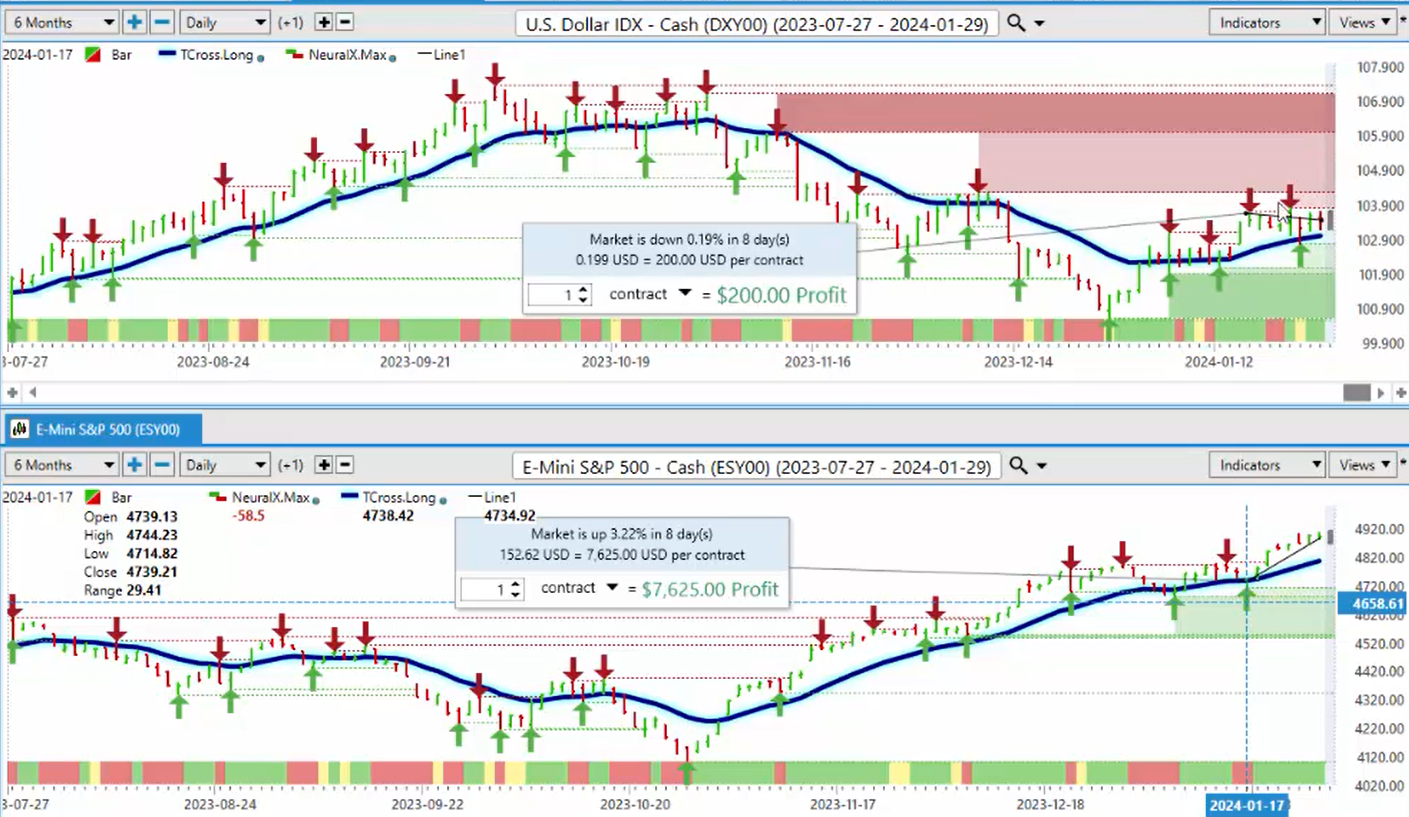The width and height of the screenshot is (1409, 817).
Task: Select the E-Mini S&P 500 (ESY00) tab
Action: [103, 430]
